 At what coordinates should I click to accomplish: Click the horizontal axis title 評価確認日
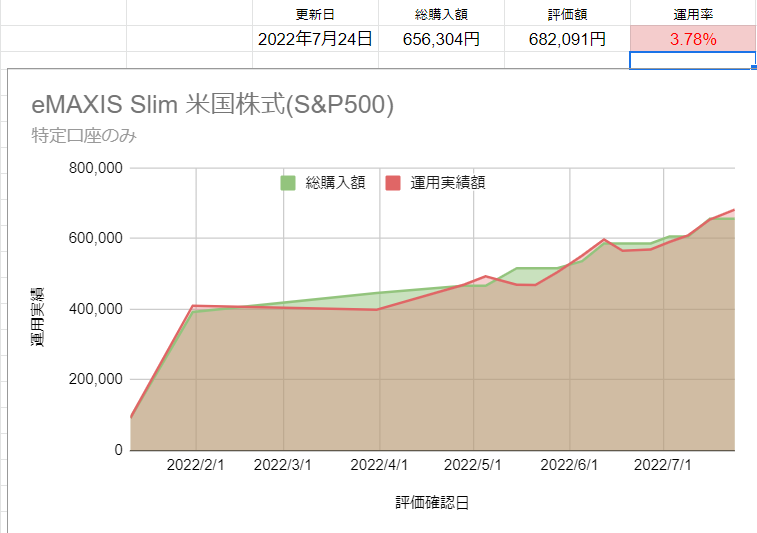[432, 503]
